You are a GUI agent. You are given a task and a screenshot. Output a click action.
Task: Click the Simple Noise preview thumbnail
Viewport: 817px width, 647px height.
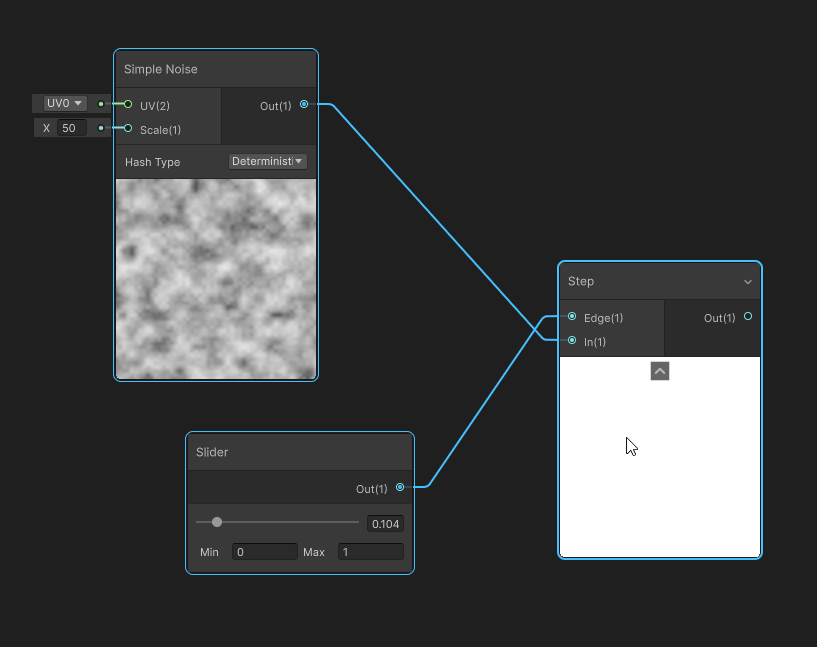pos(216,279)
